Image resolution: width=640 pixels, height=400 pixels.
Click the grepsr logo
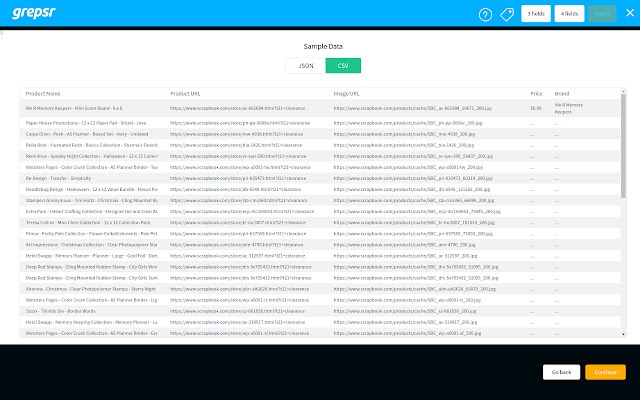(x=34, y=13)
